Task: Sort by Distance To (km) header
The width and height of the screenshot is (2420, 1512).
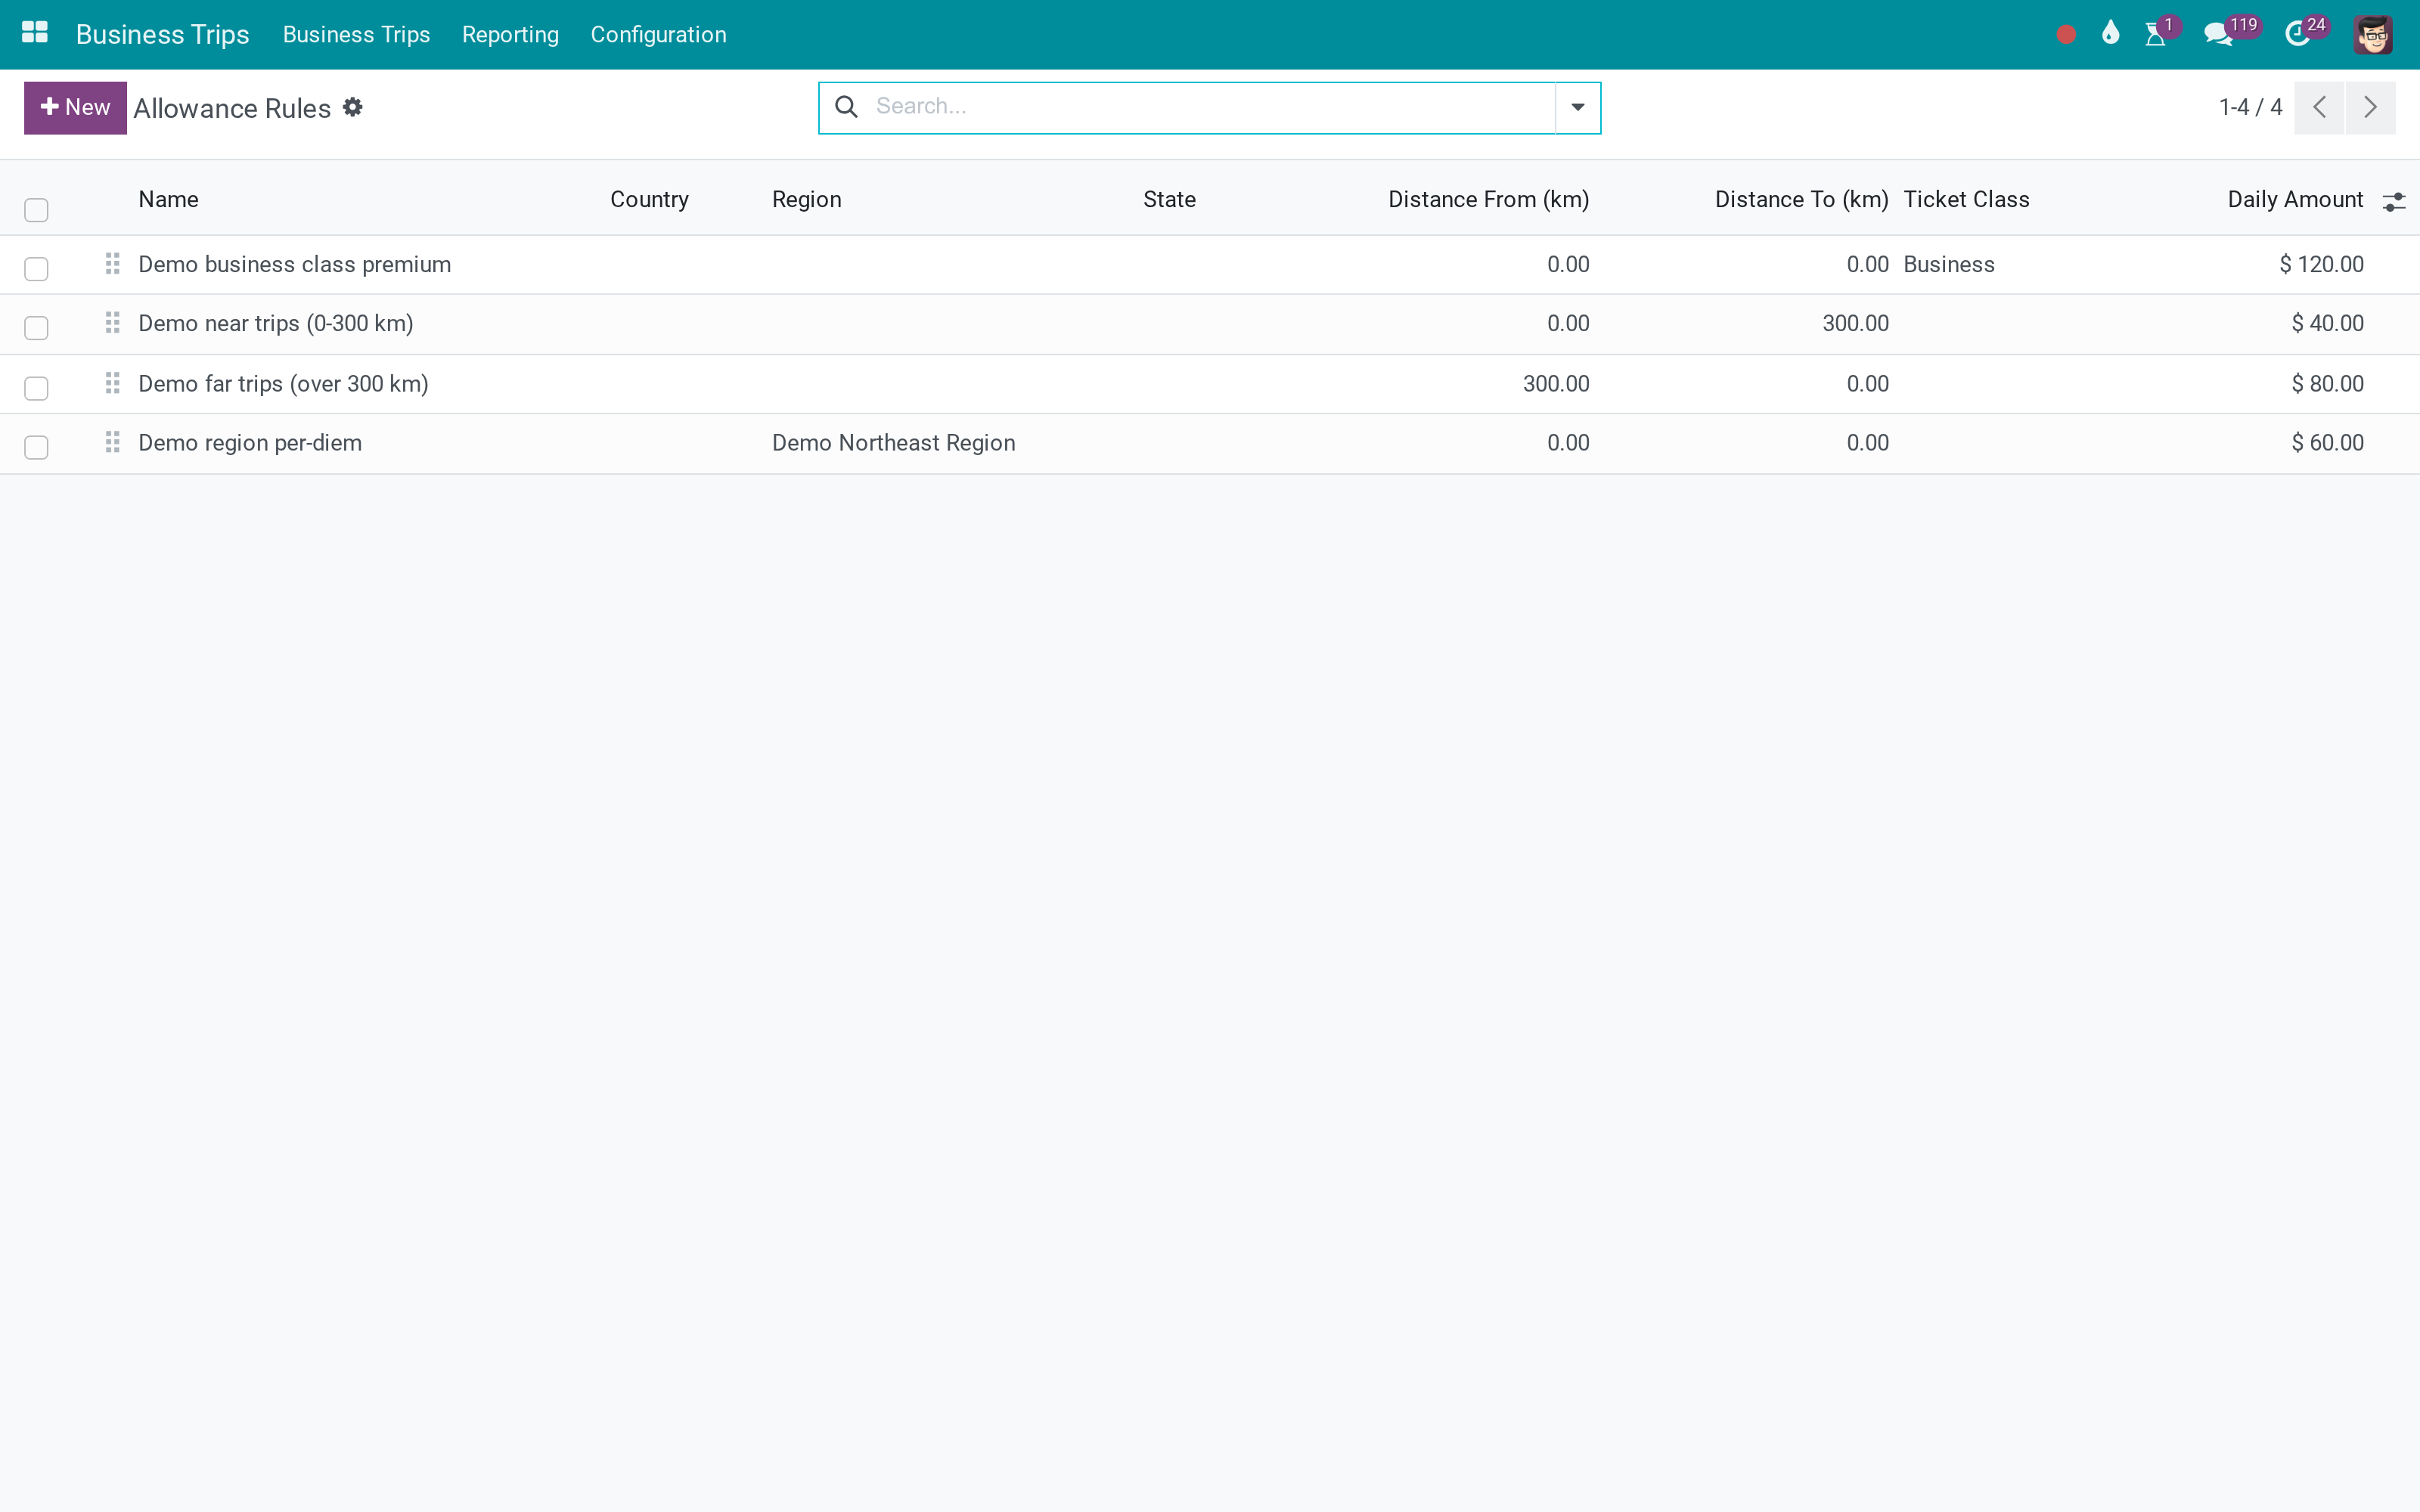Action: coord(1801,199)
